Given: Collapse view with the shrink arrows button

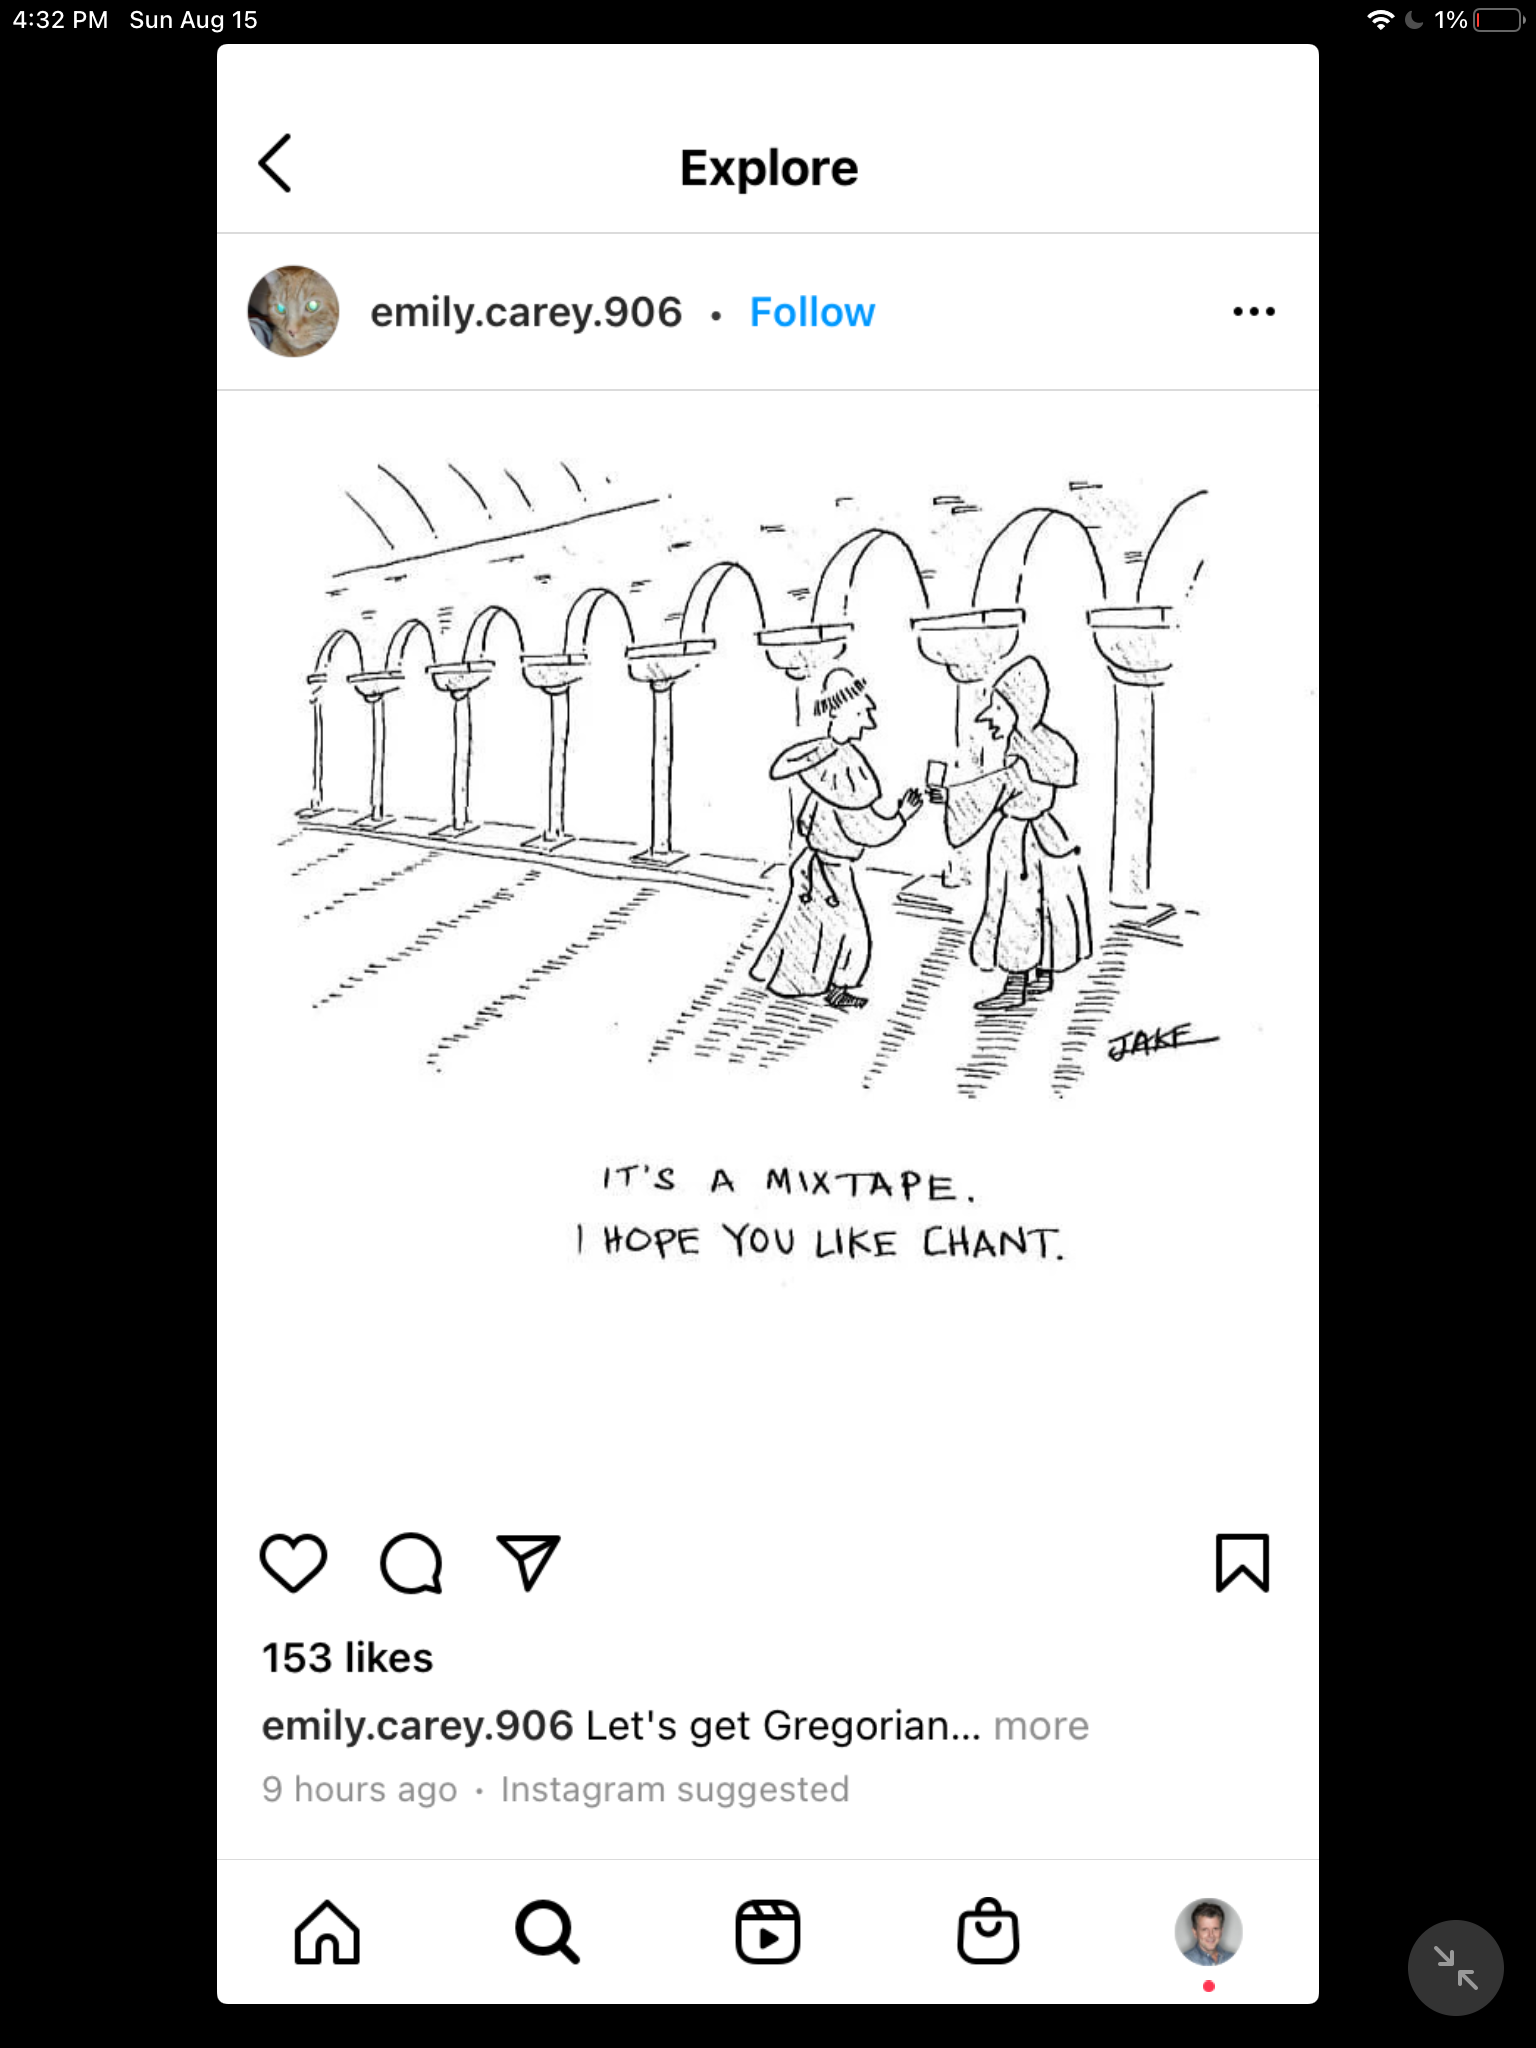Looking at the screenshot, I should (1455, 1967).
